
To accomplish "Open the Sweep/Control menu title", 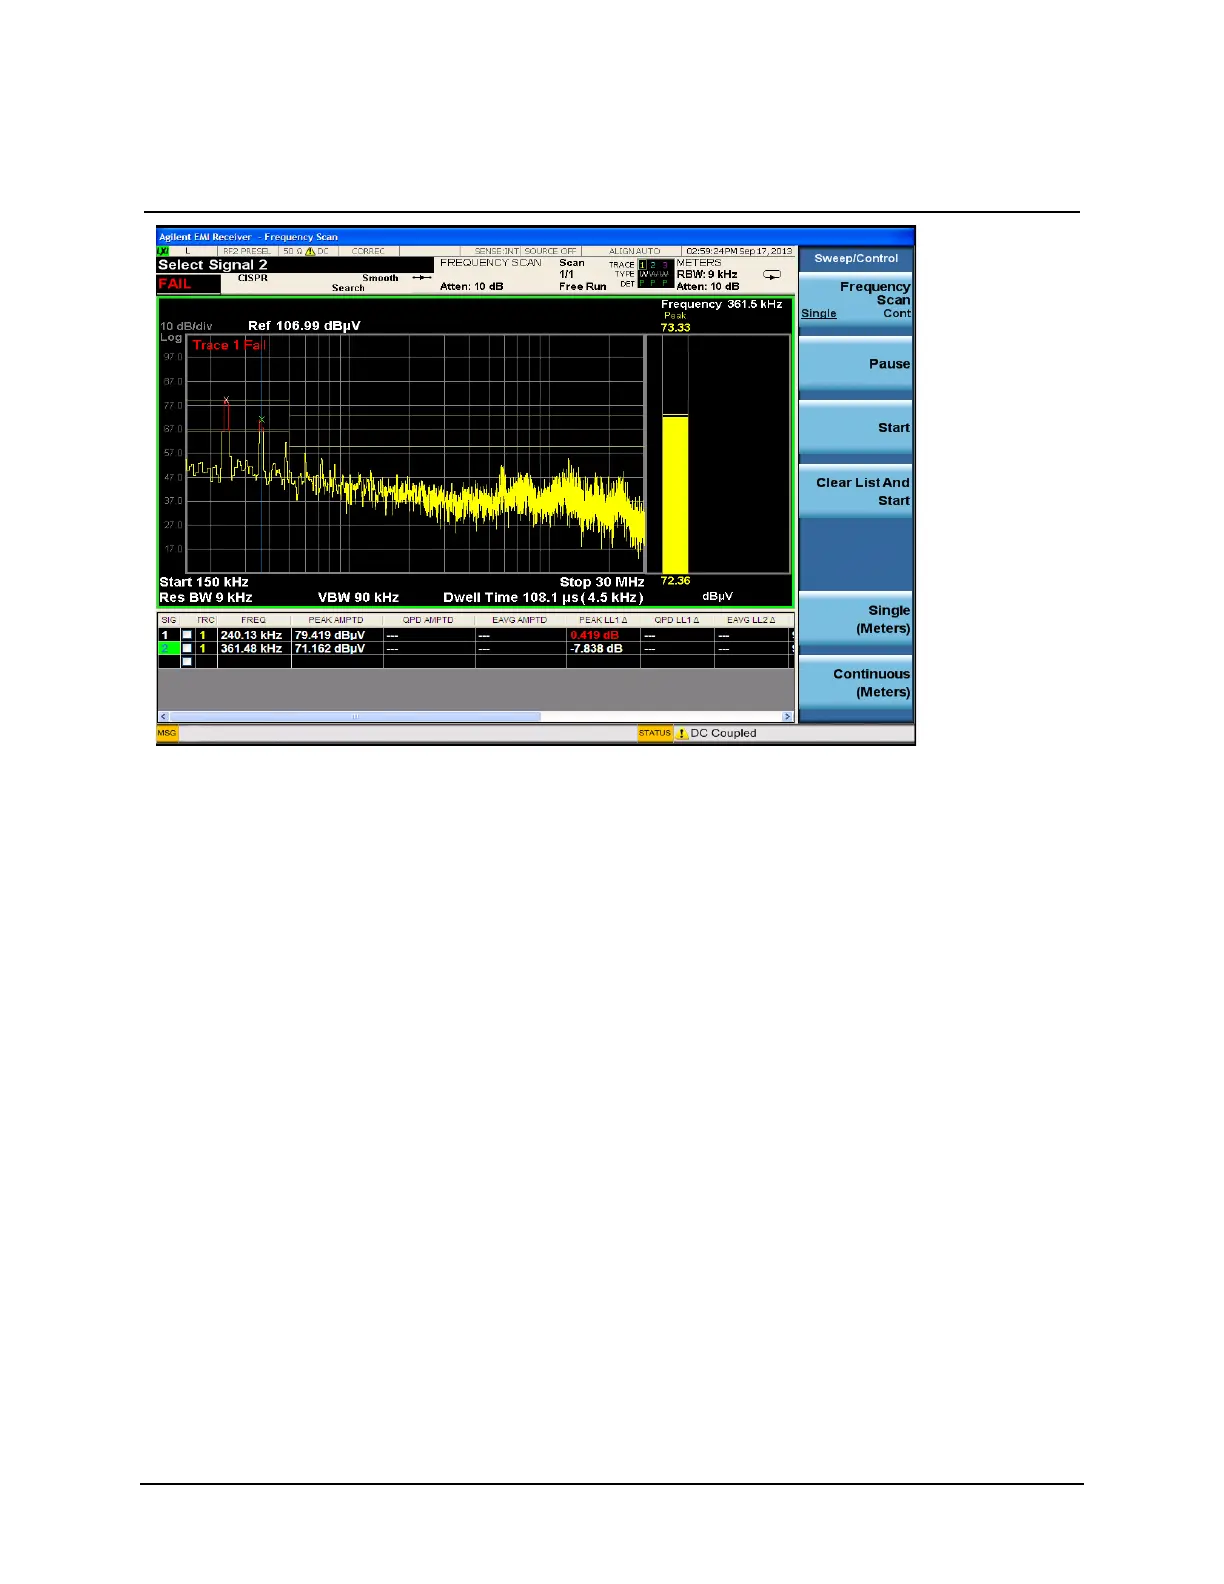I will [856, 258].
